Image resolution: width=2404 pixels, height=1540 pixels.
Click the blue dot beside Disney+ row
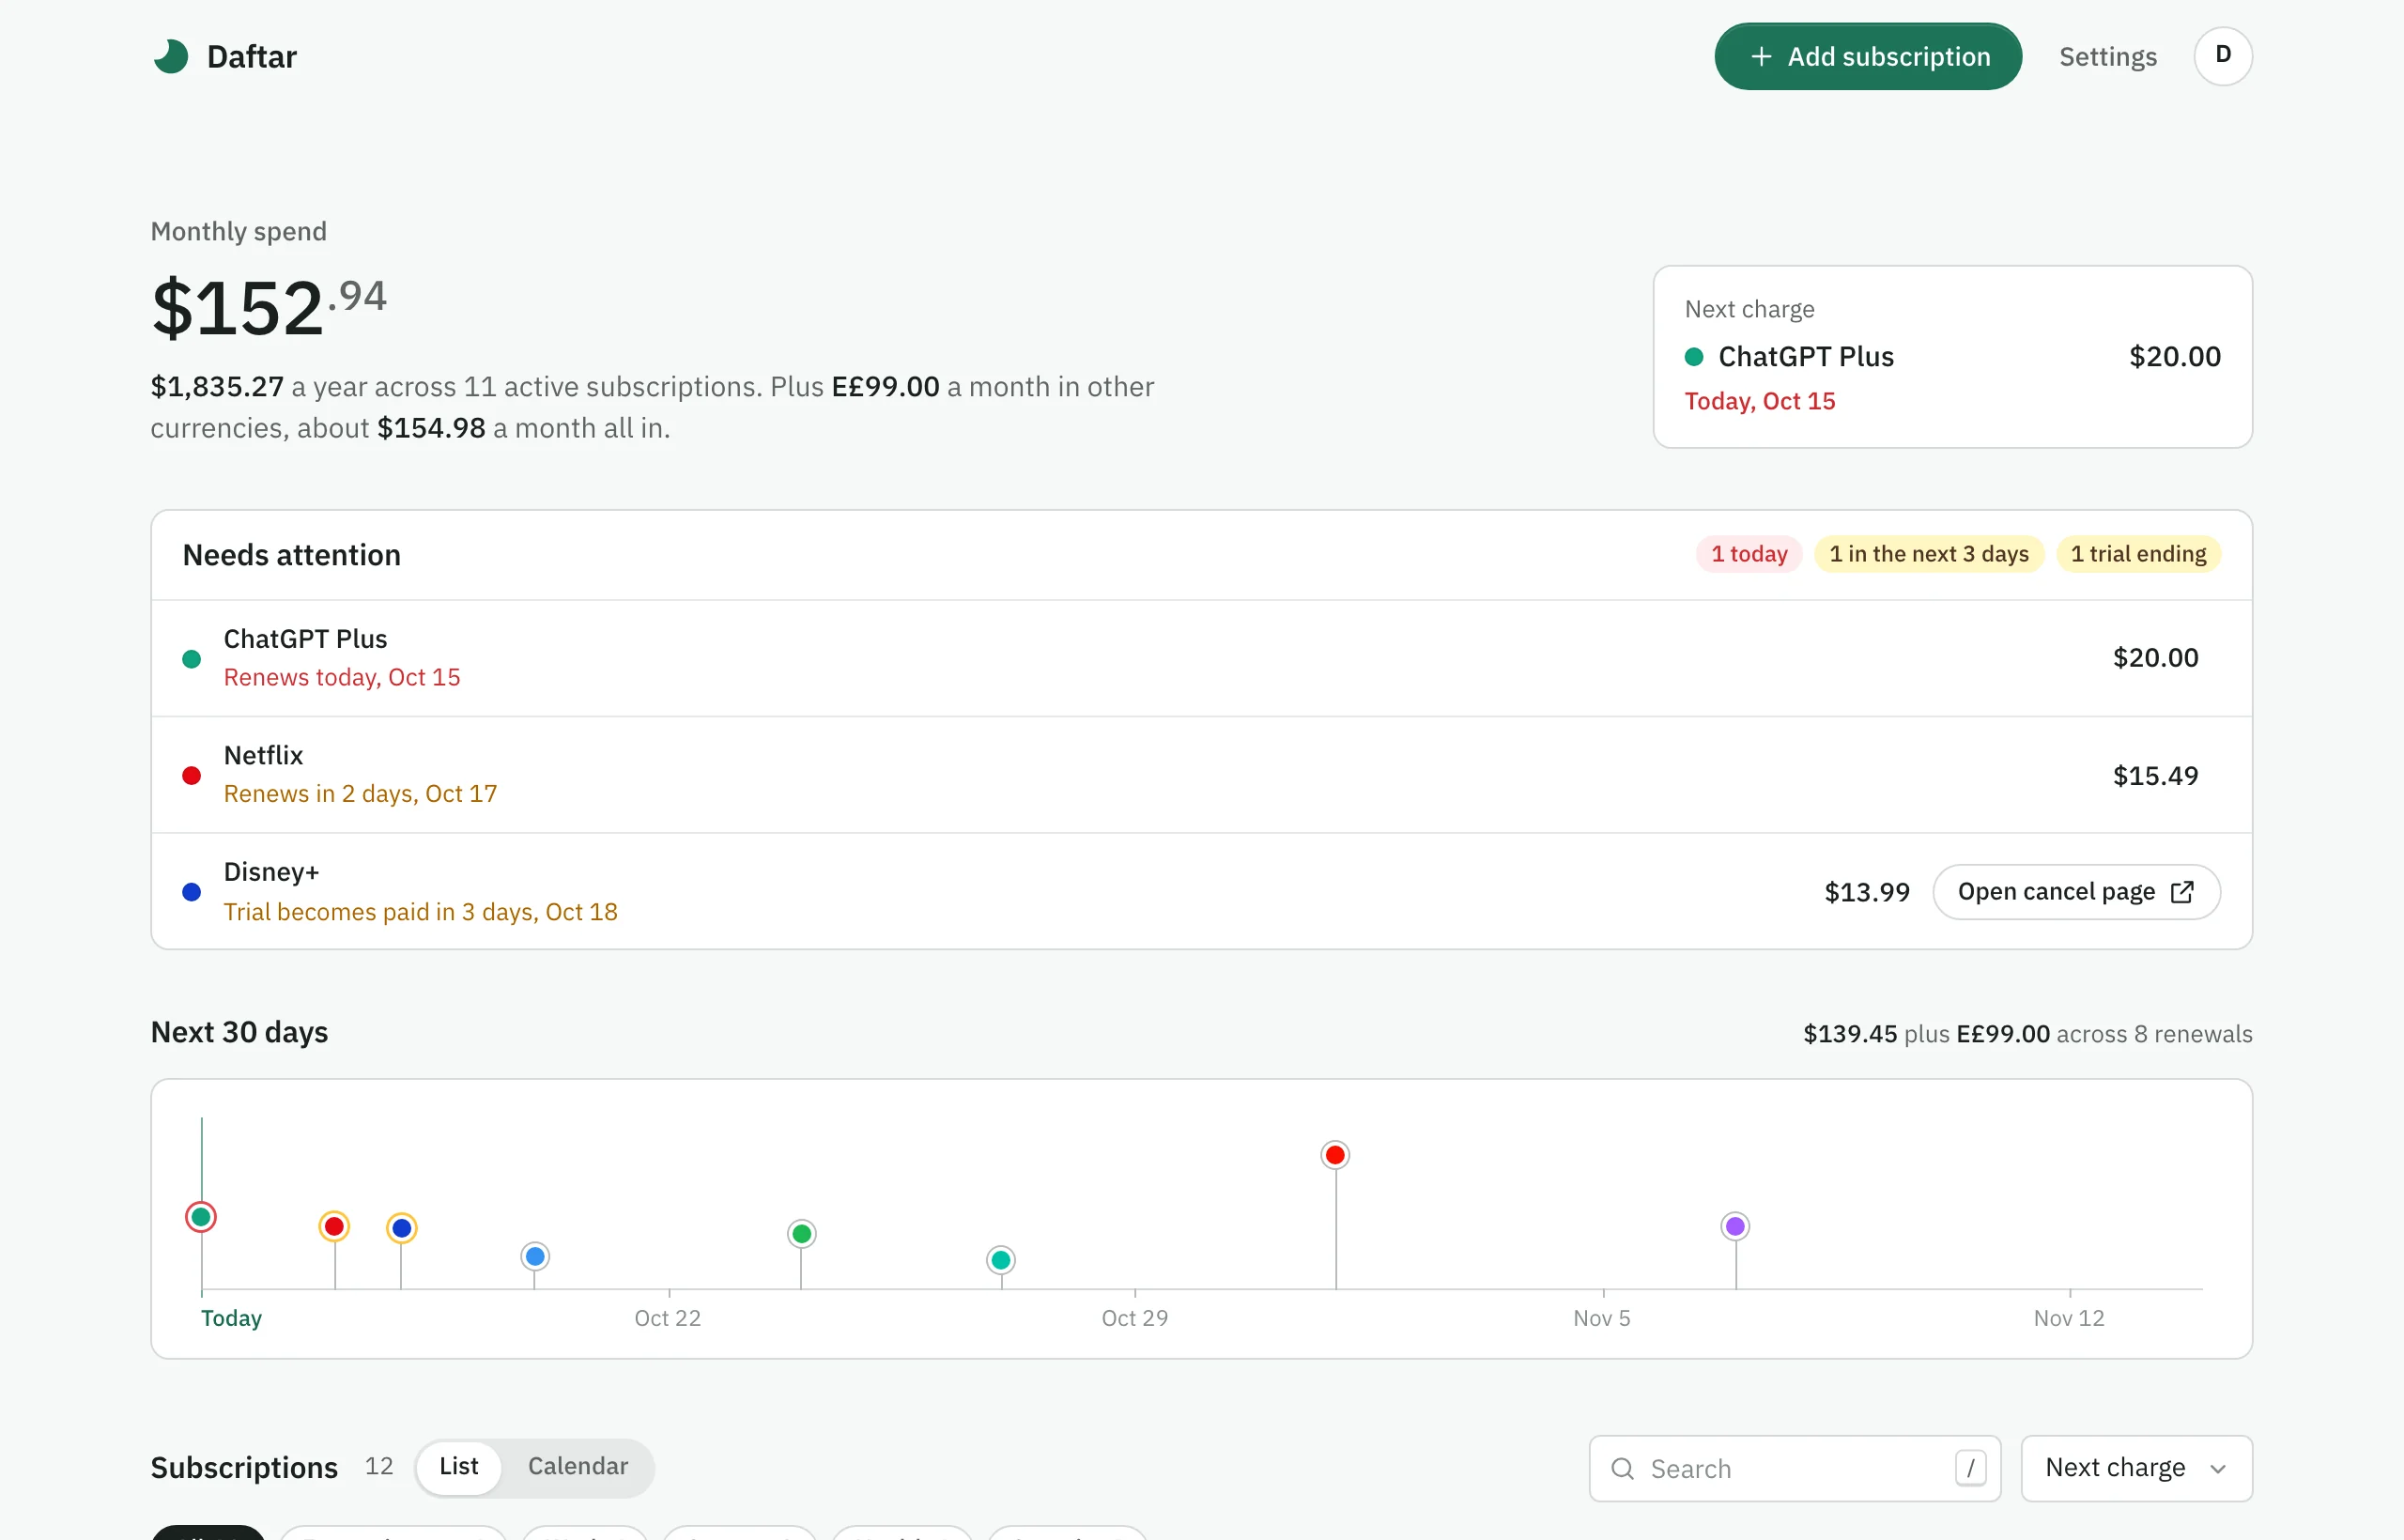pyautogui.click(x=192, y=891)
